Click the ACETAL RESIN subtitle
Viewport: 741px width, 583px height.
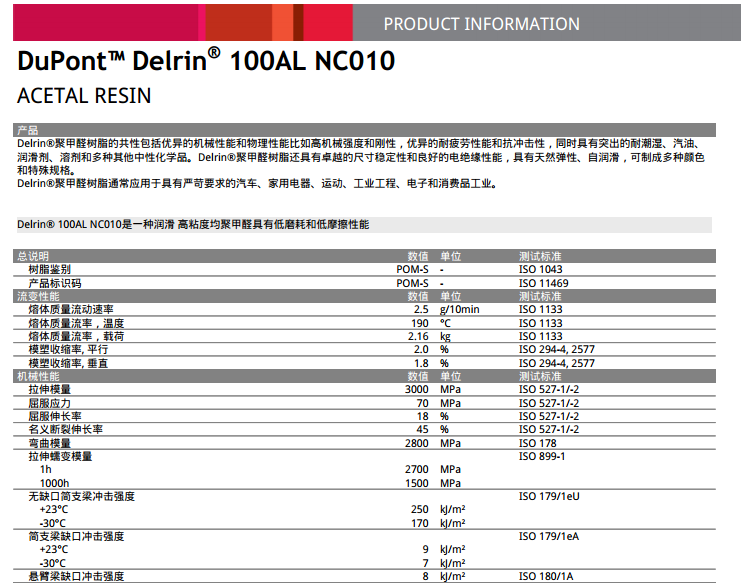(x=84, y=96)
